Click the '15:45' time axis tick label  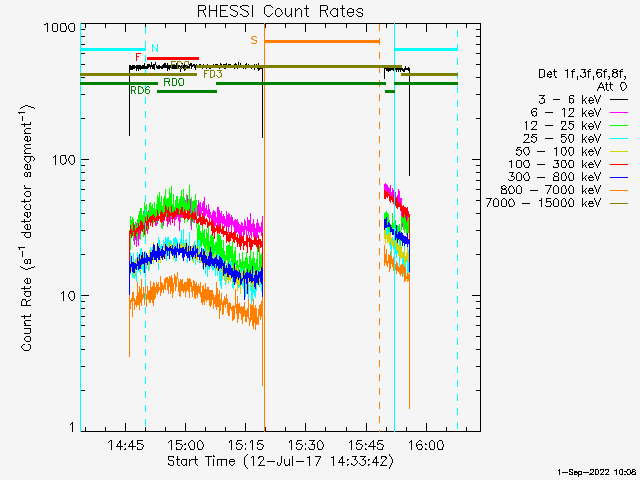tap(366, 445)
